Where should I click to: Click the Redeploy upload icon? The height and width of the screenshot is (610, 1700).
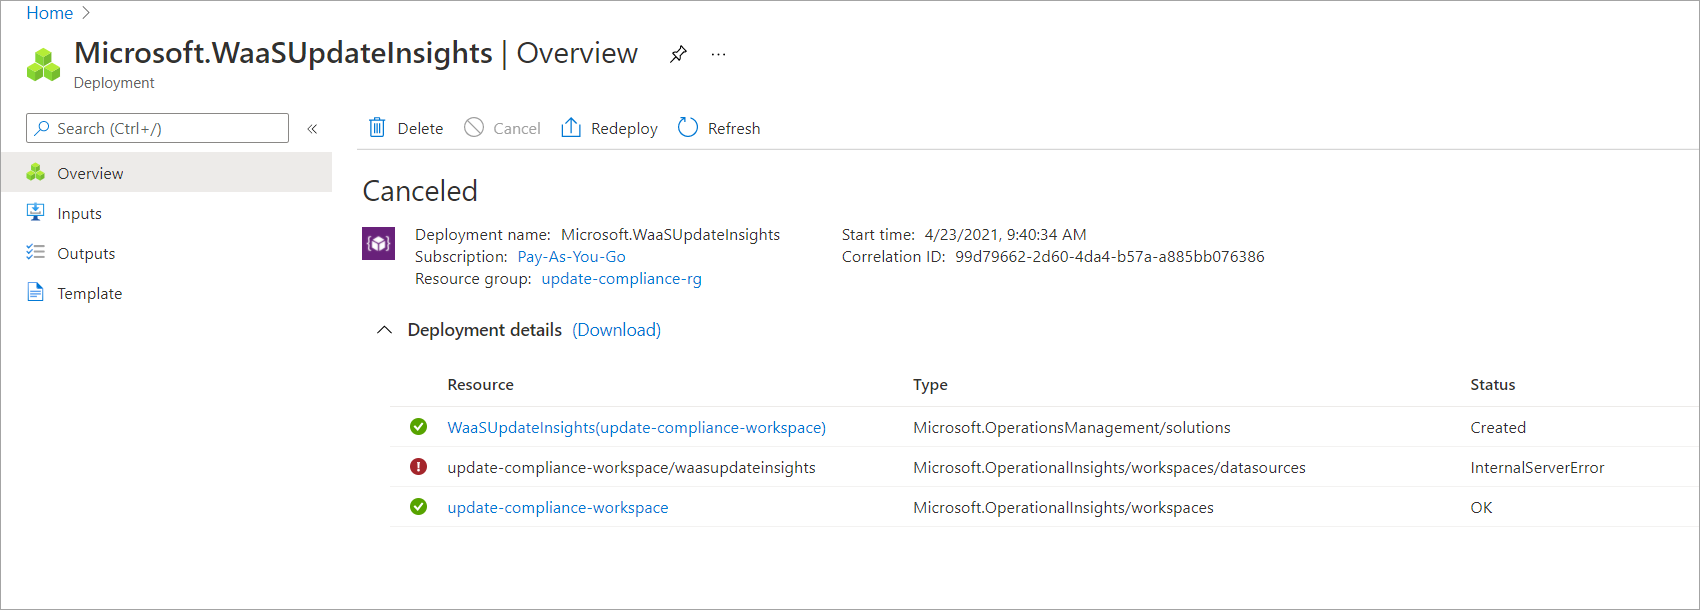571,127
